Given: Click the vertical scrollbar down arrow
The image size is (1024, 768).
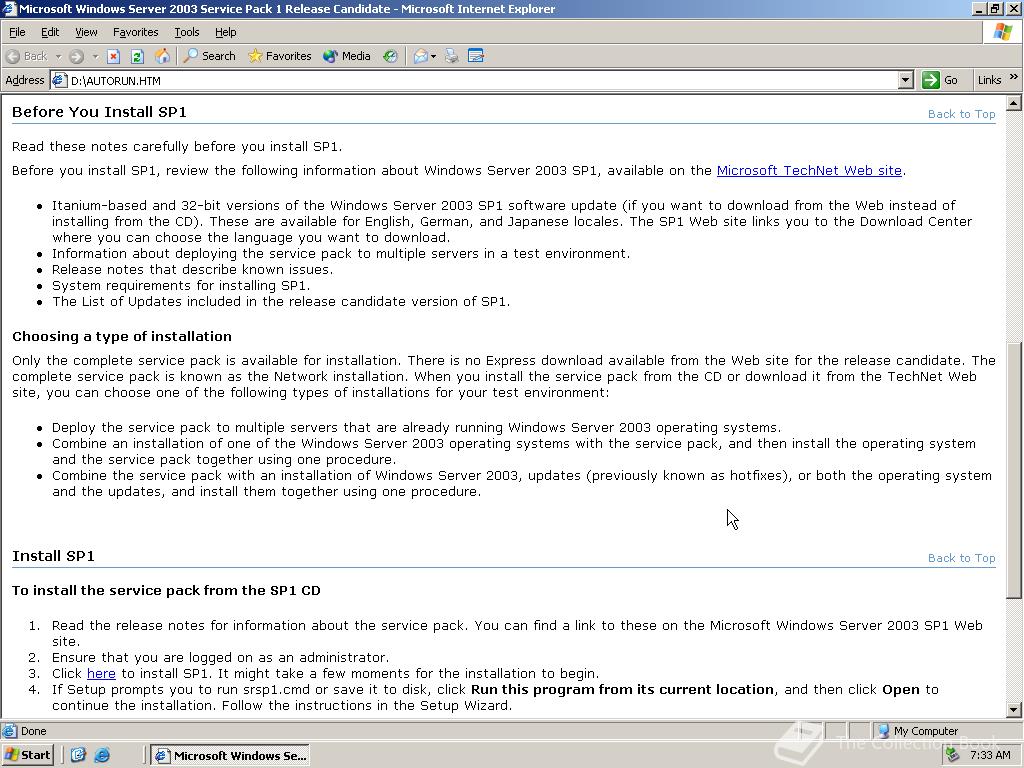Looking at the screenshot, I should (x=1014, y=709).
